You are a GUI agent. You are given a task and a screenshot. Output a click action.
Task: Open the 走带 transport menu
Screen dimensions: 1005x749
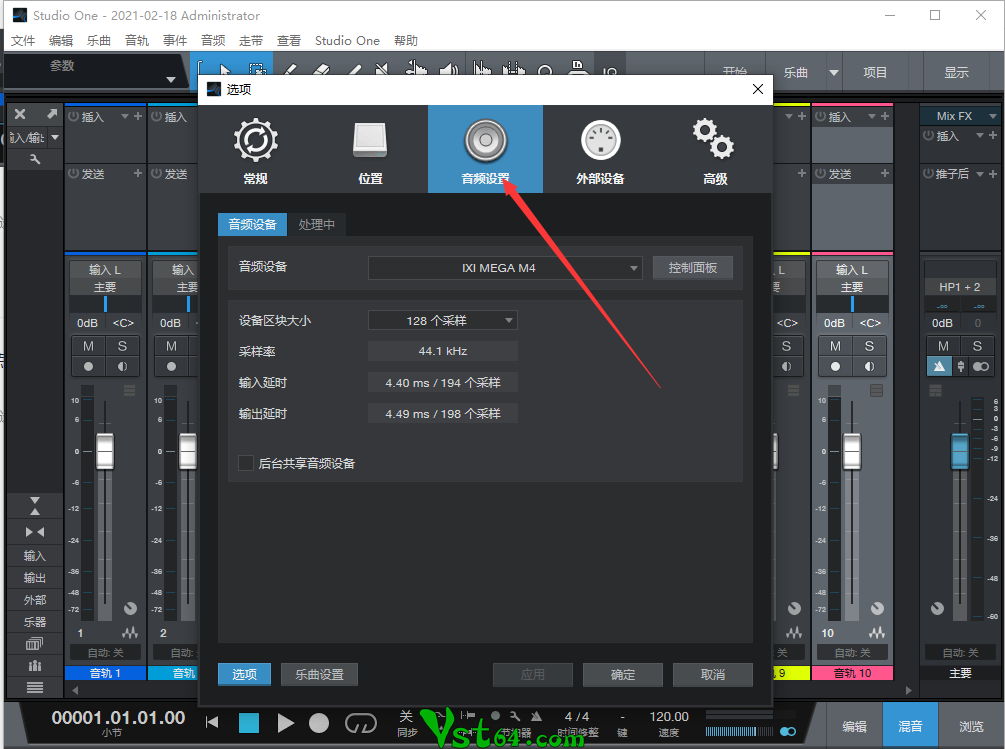tap(251, 40)
